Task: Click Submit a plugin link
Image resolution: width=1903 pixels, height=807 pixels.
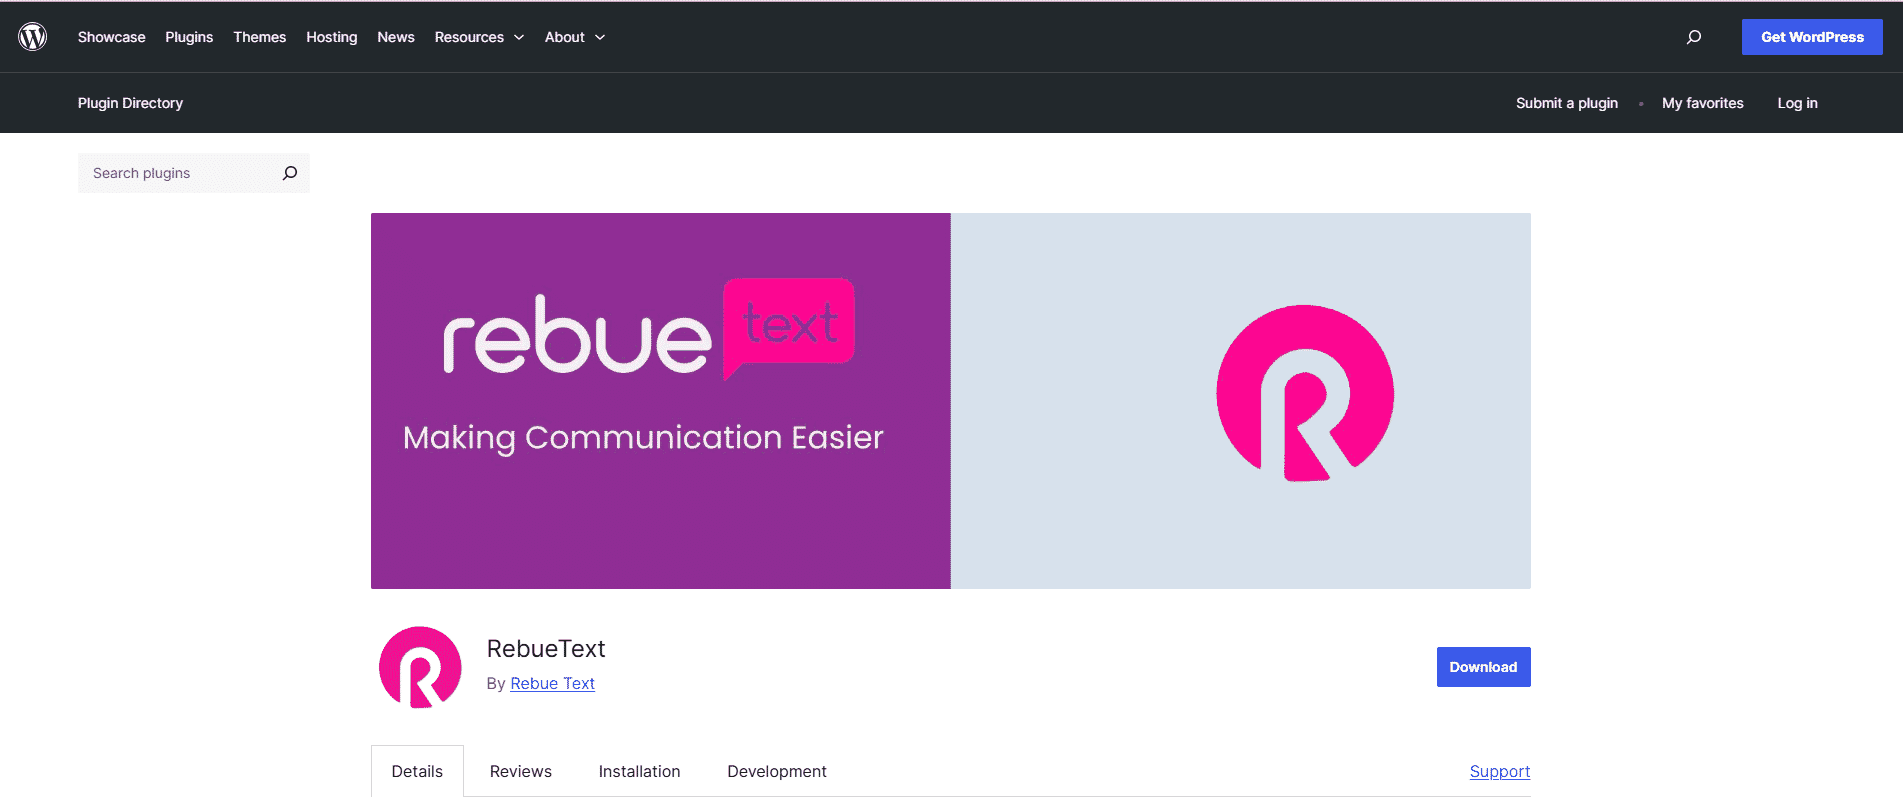Action: pyautogui.click(x=1567, y=103)
